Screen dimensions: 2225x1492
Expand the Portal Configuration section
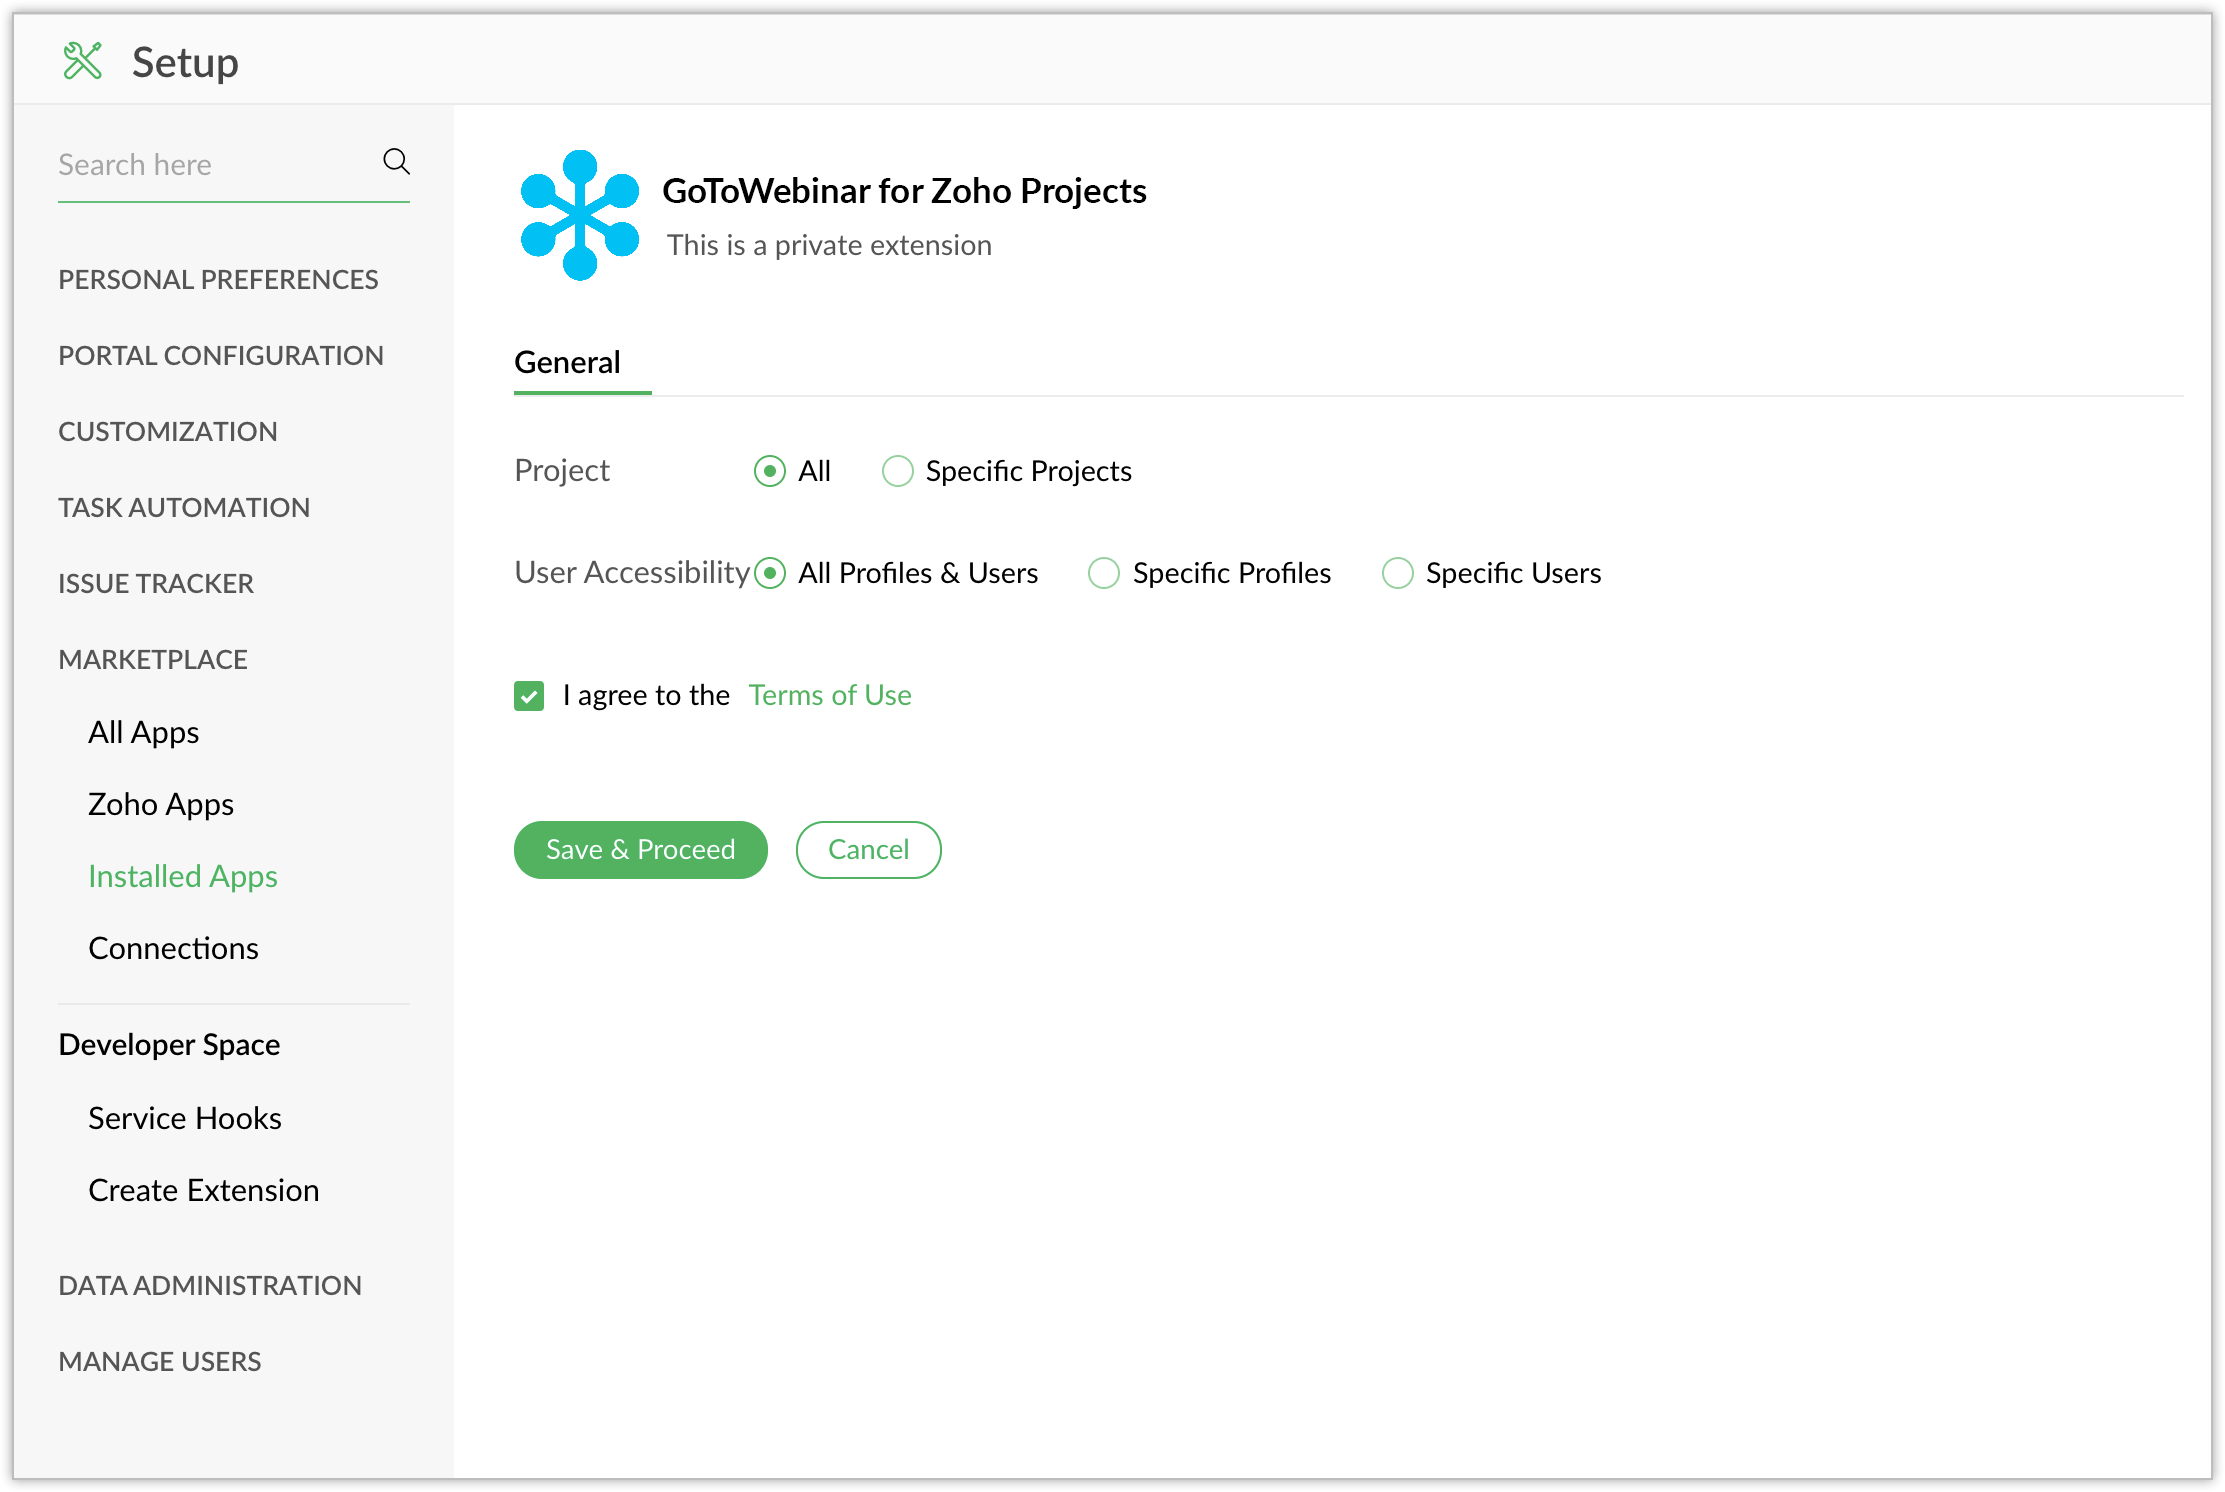221,355
